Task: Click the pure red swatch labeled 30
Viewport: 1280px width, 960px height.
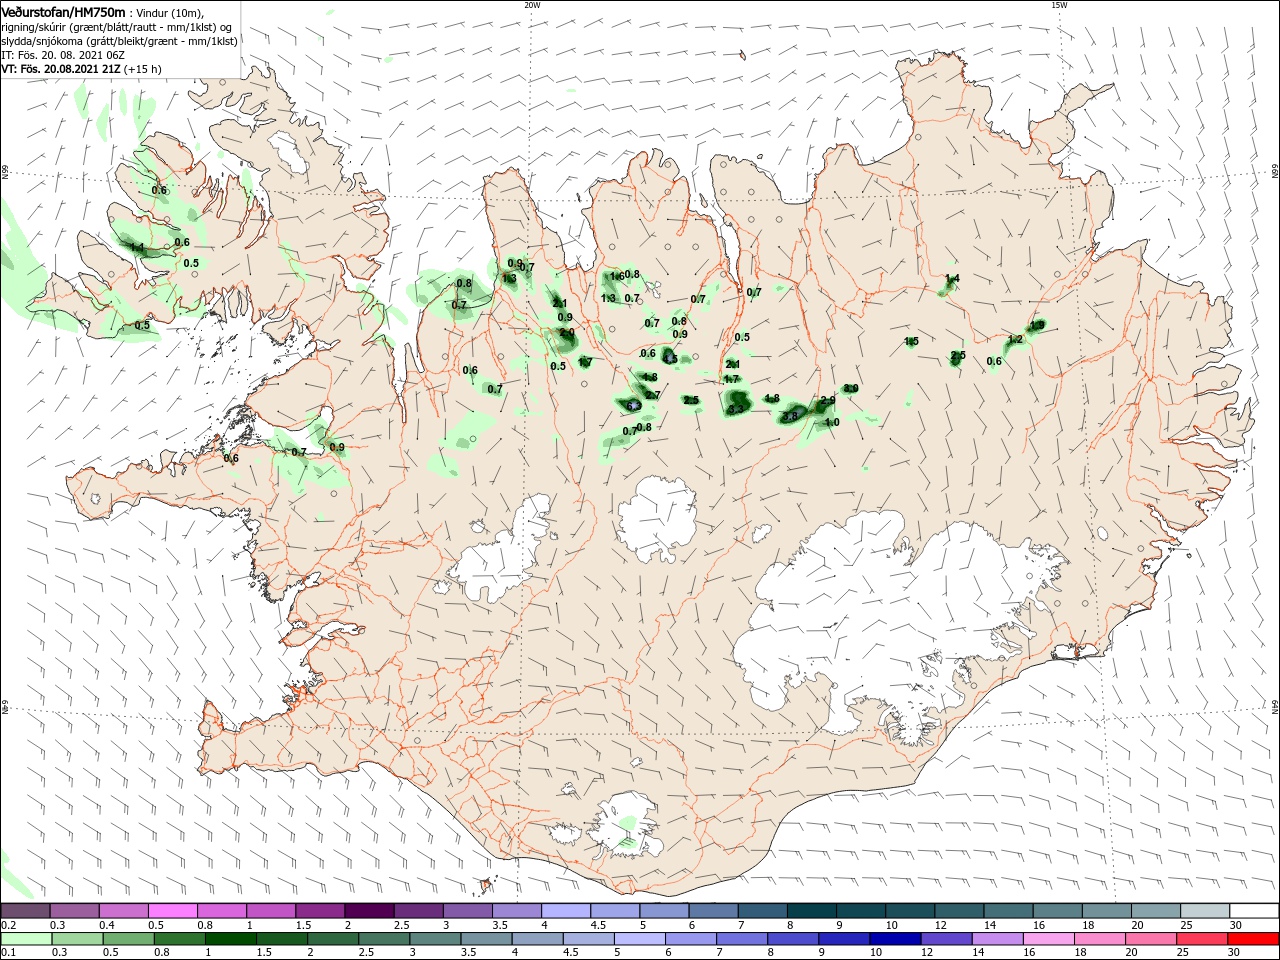Action: tap(1252, 939)
